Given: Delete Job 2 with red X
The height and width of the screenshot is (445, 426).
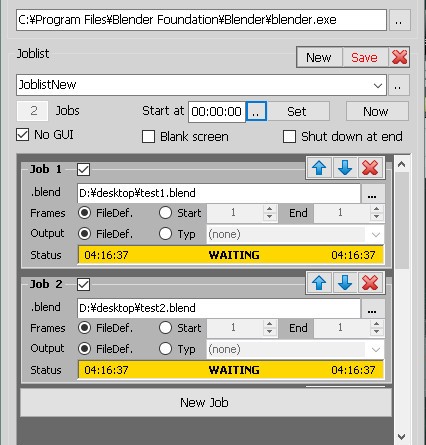Looking at the screenshot, I should tap(370, 283).
